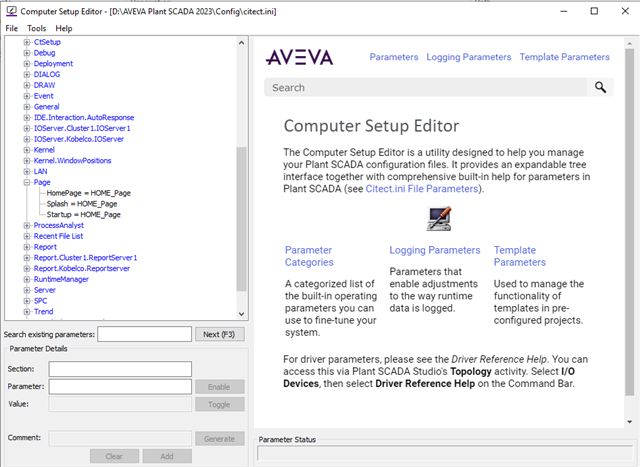The image size is (640, 467).
Task: Select Startup = HOME_Page parameter
Action: [x=84, y=215]
